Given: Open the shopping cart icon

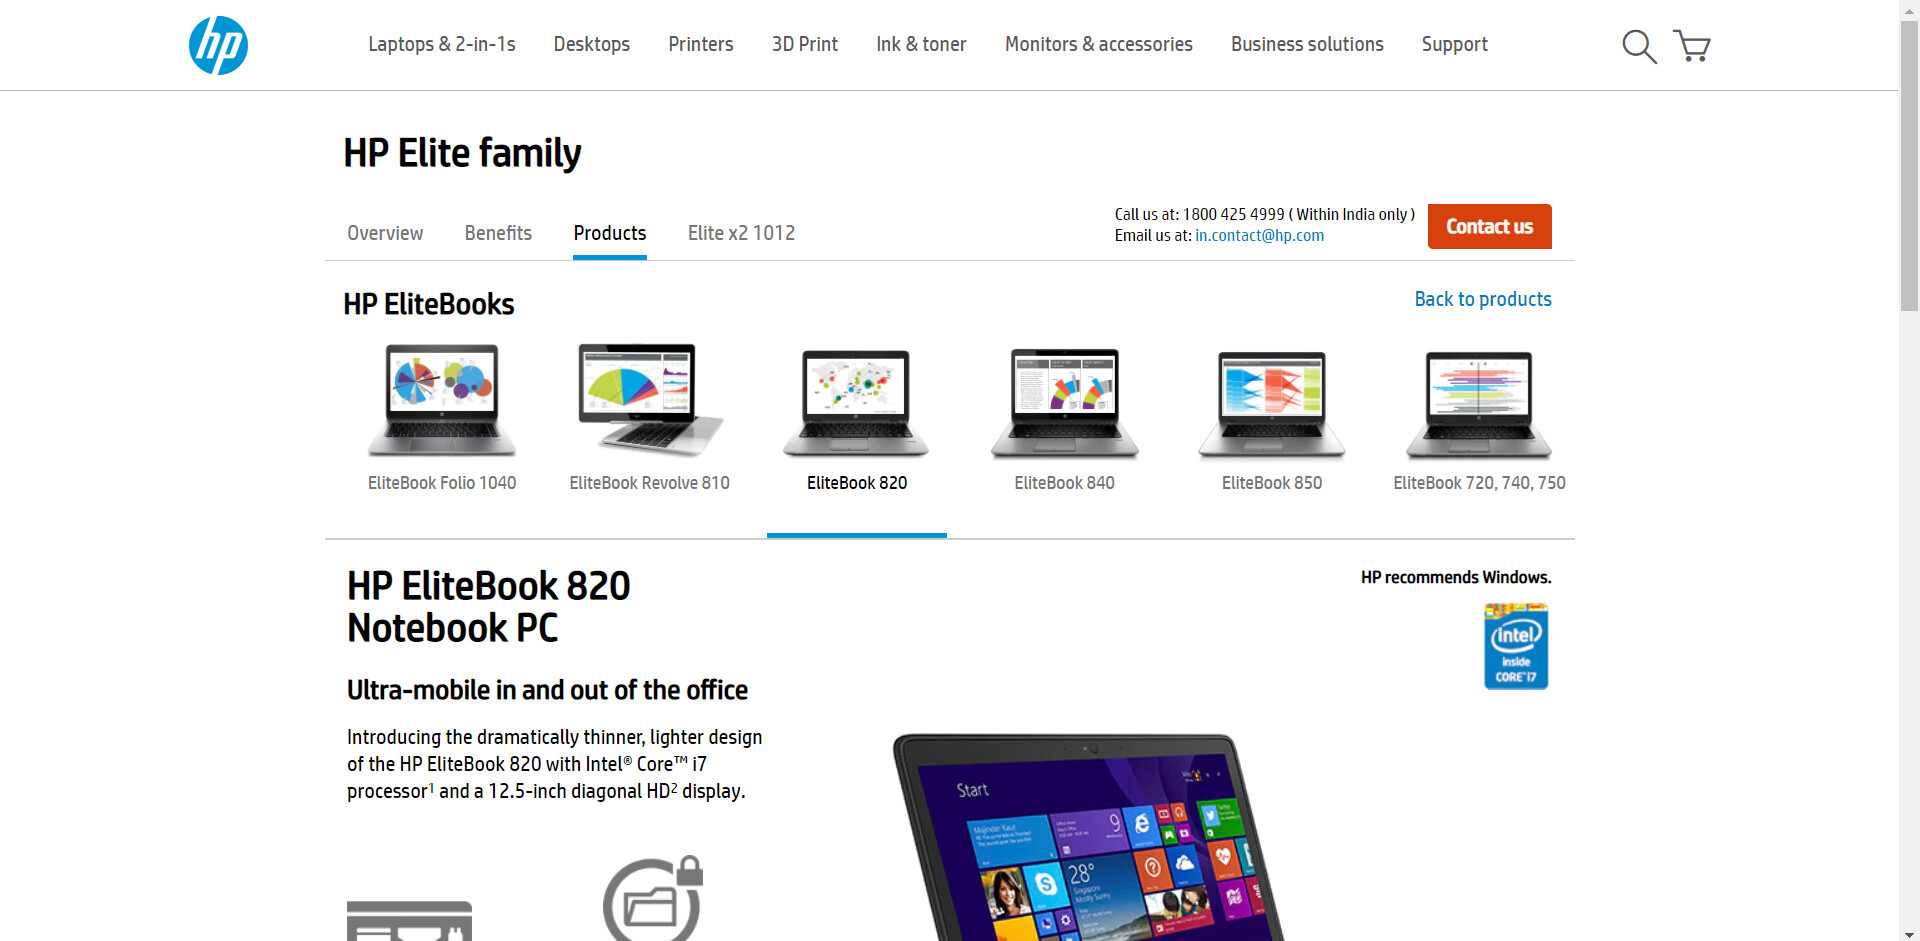Looking at the screenshot, I should point(1692,46).
